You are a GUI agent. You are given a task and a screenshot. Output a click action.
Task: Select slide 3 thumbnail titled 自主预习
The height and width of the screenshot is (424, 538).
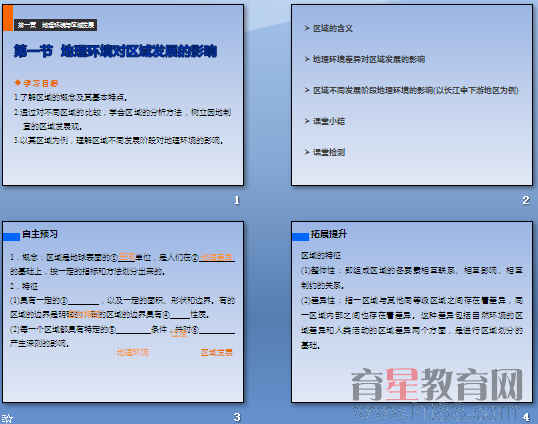tap(123, 312)
